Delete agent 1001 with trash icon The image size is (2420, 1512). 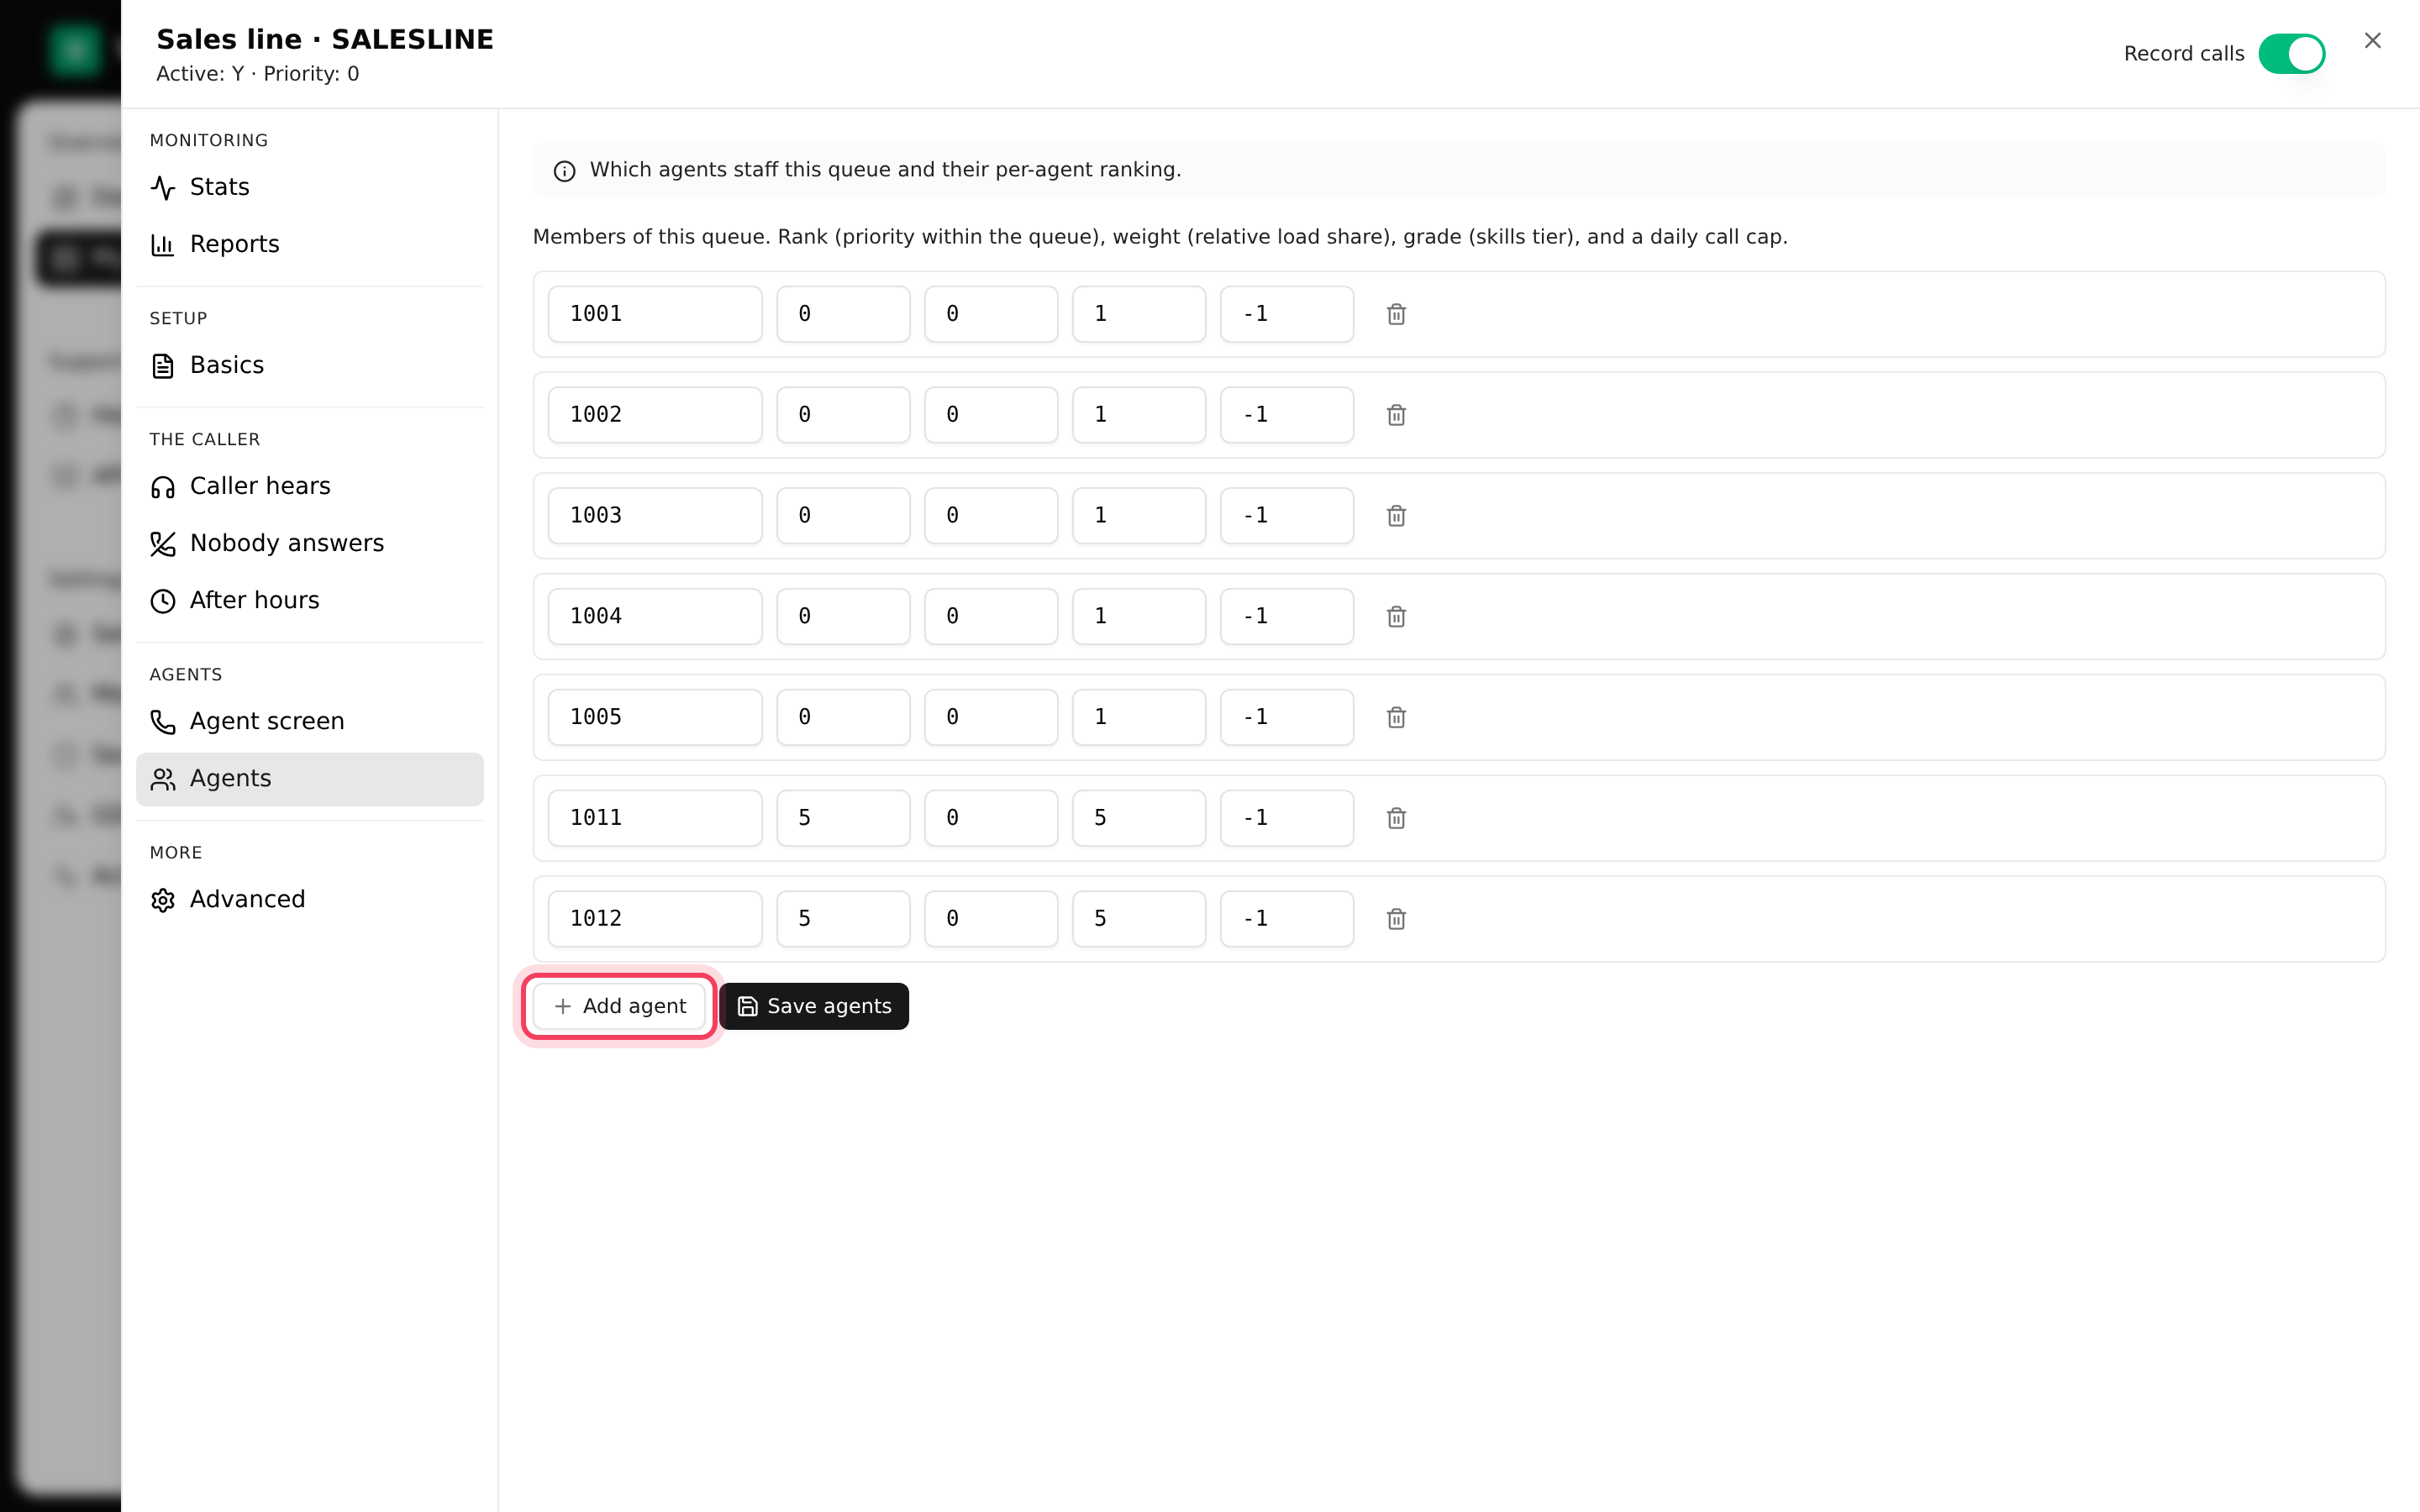(x=1396, y=314)
